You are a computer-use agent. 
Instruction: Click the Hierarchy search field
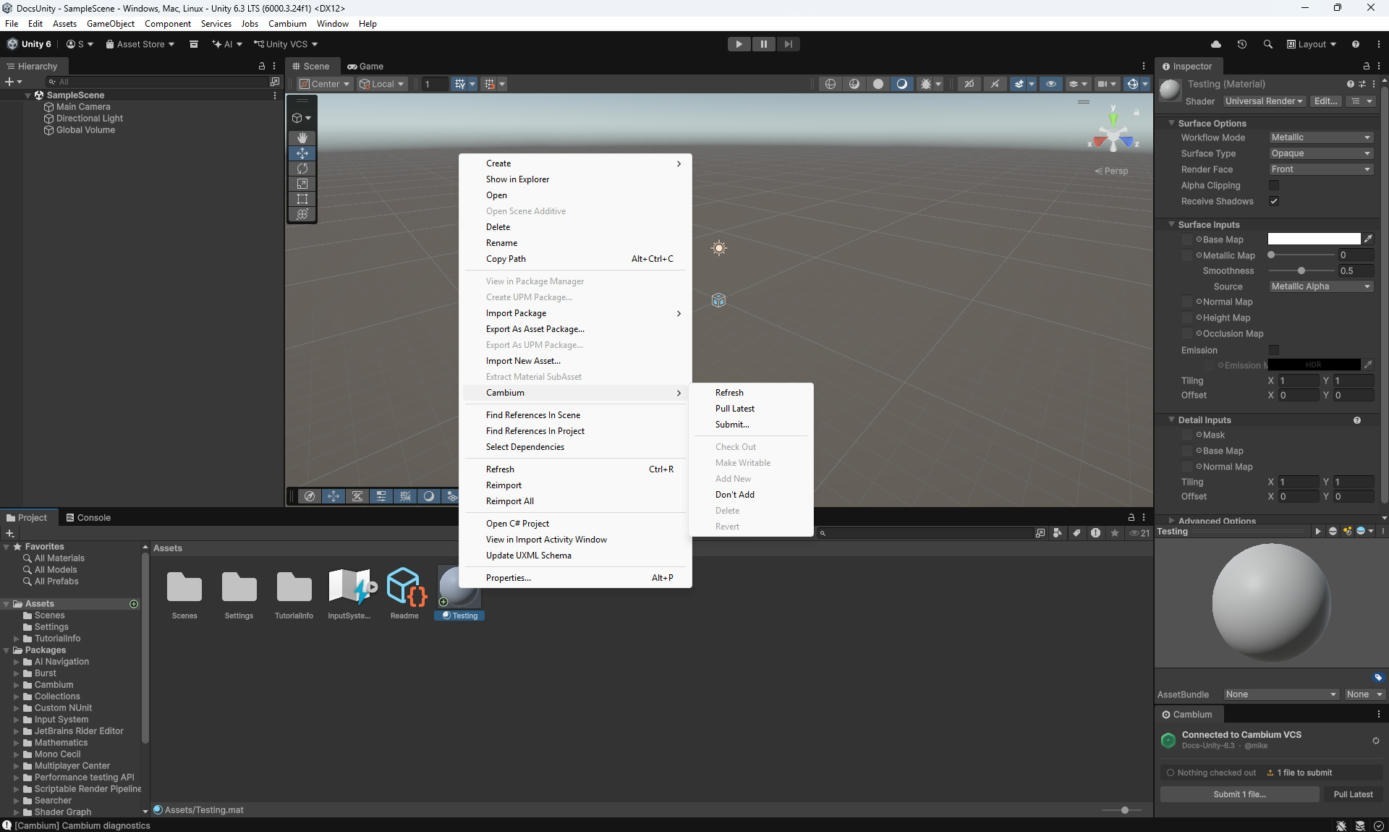click(156, 81)
